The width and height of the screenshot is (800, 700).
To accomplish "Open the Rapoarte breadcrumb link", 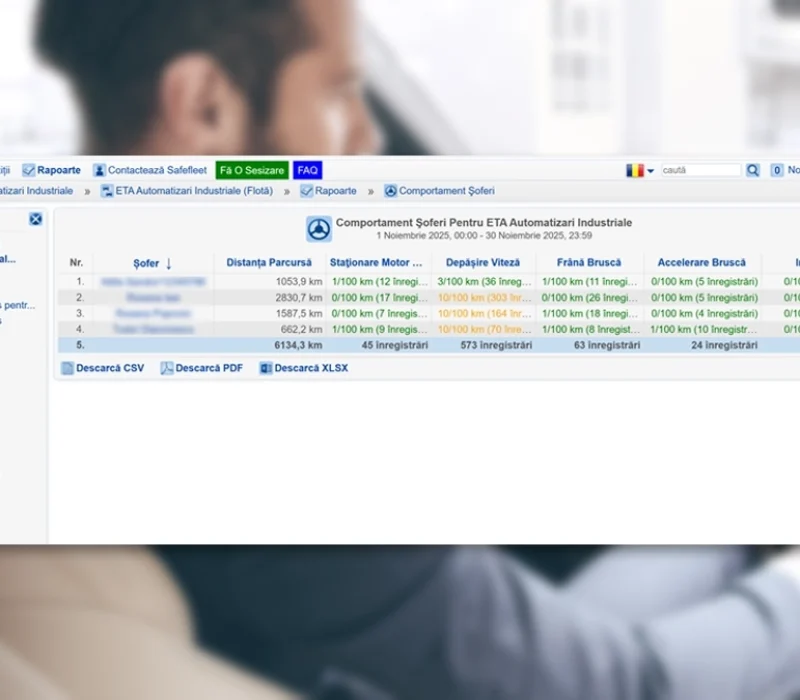I will (x=328, y=191).
